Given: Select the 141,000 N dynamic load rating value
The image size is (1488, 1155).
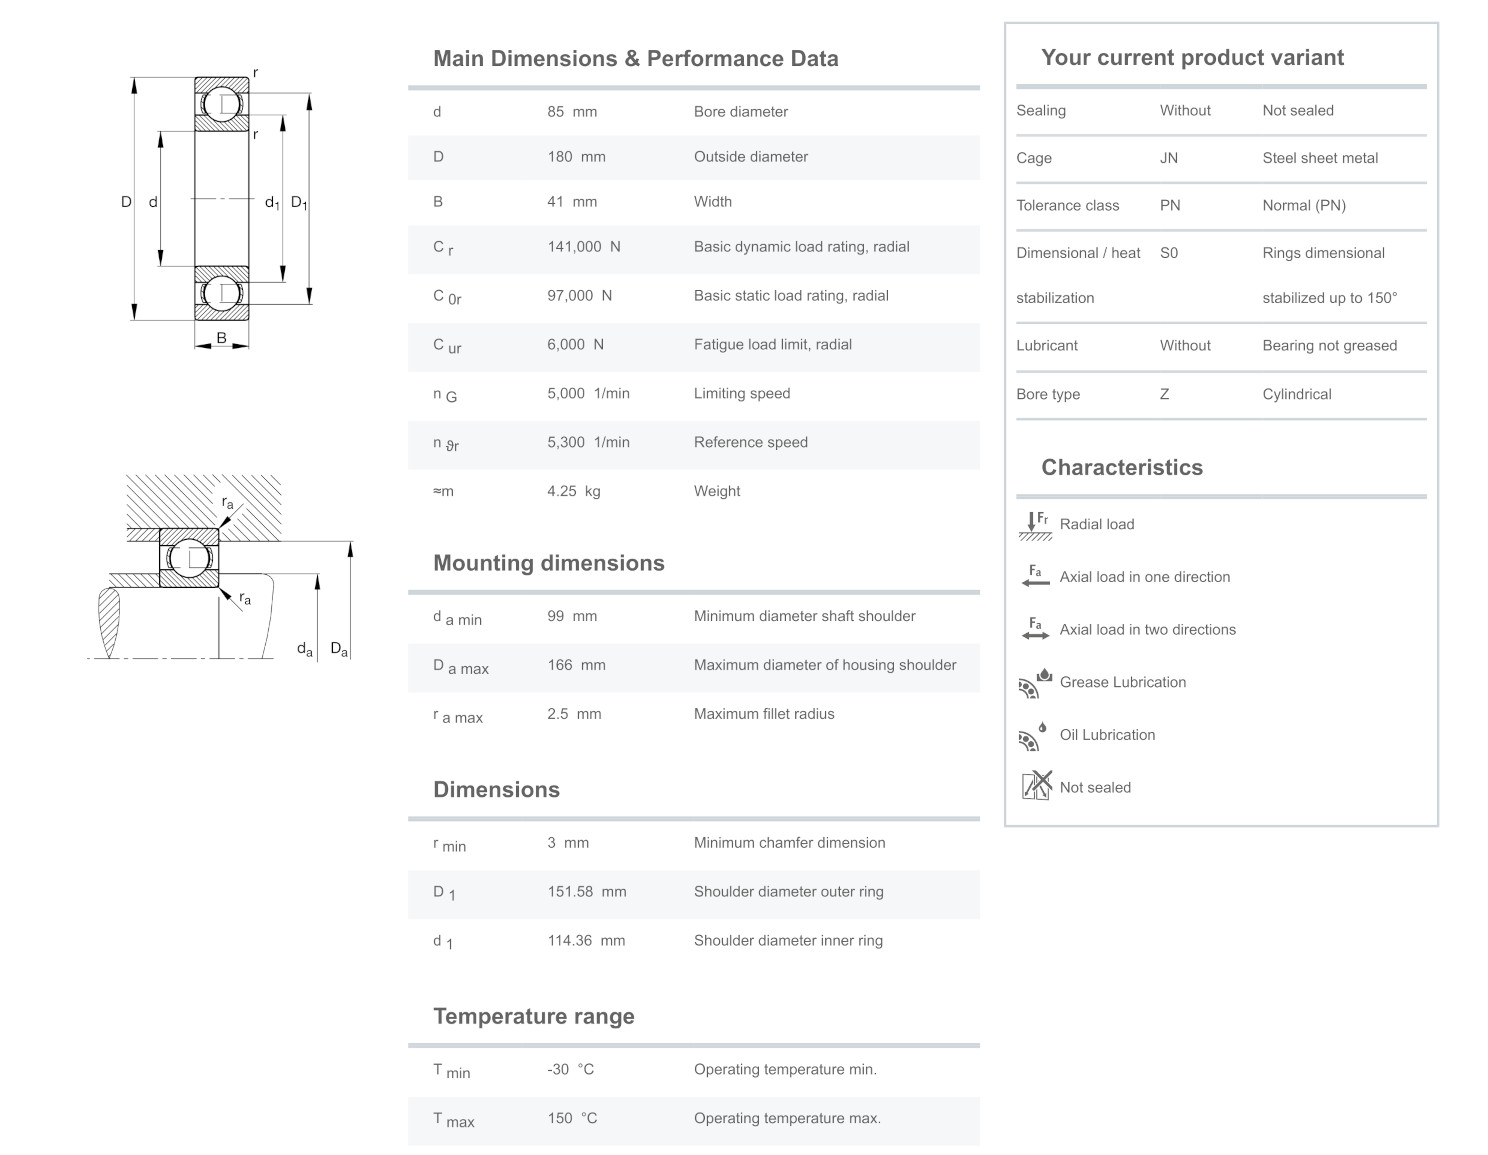Looking at the screenshot, I should tap(583, 247).
